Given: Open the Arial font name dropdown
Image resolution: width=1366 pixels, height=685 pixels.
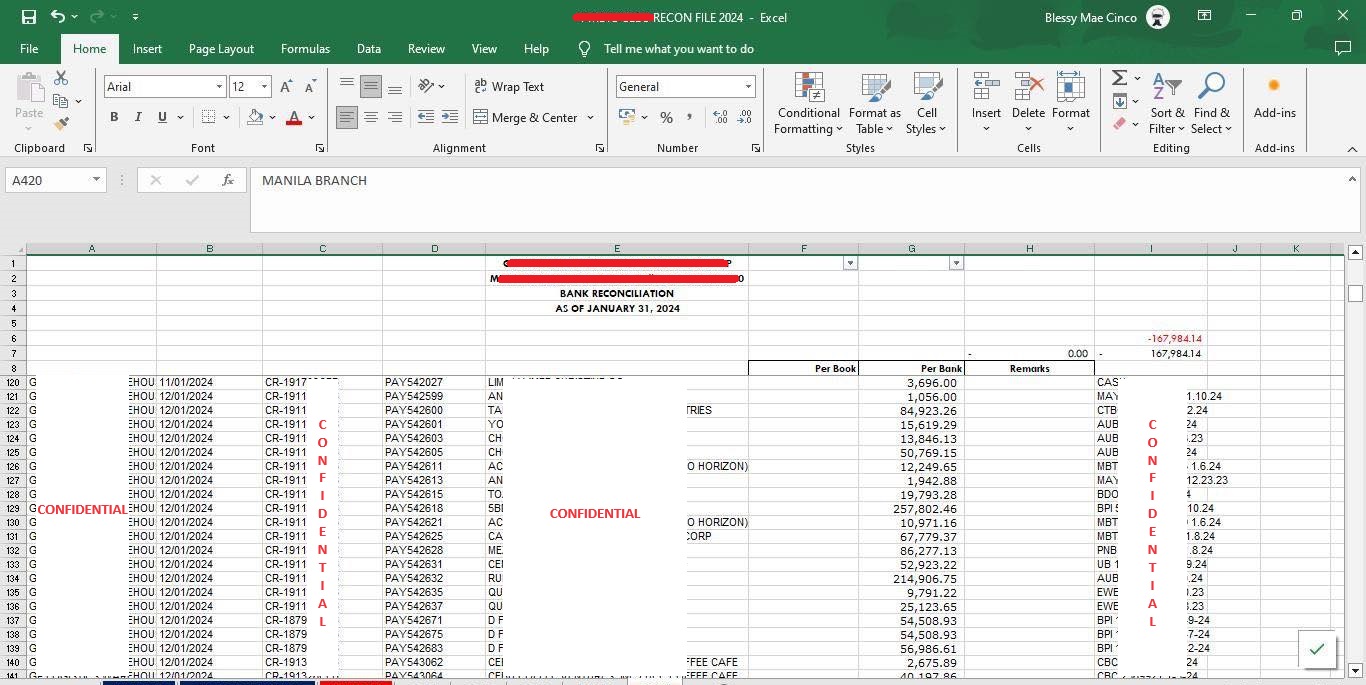Looking at the screenshot, I should [x=219, y=87].
